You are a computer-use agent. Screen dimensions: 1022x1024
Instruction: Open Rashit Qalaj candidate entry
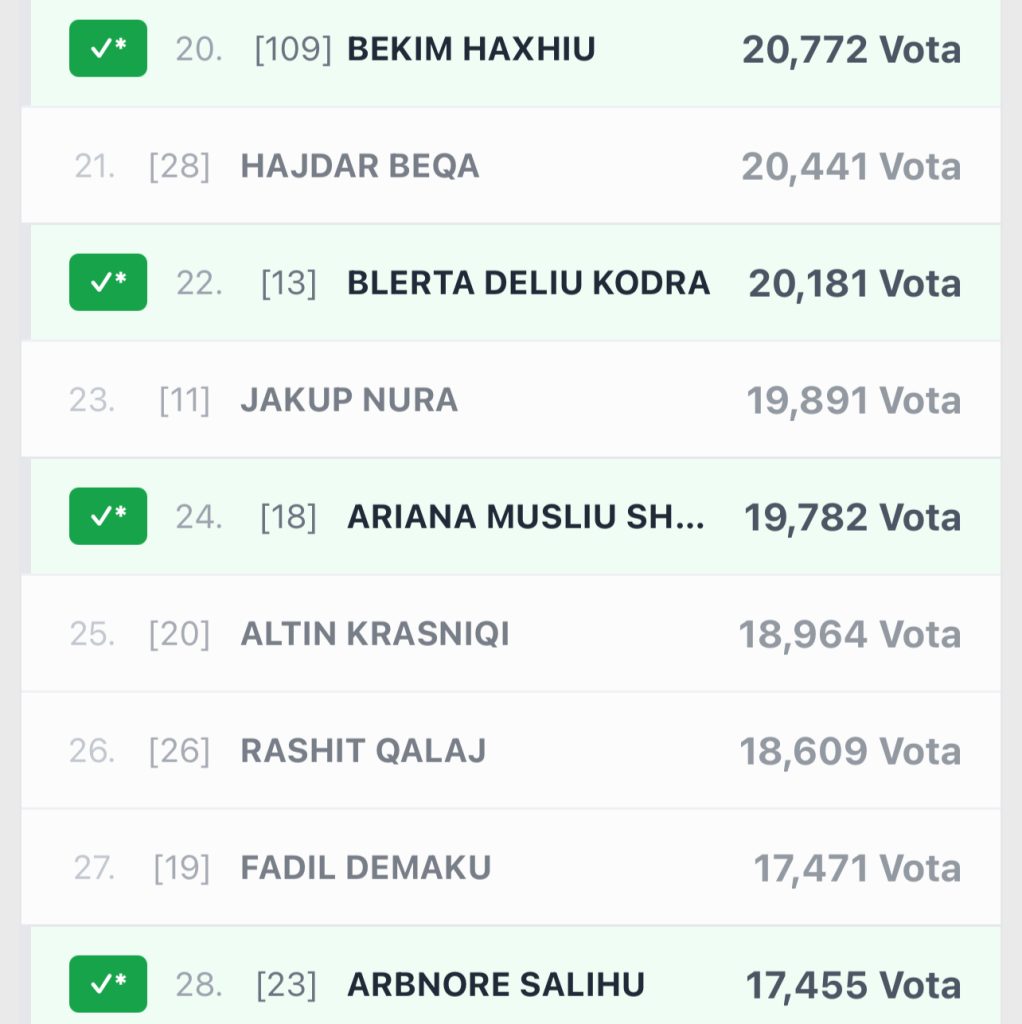(363, 751)
